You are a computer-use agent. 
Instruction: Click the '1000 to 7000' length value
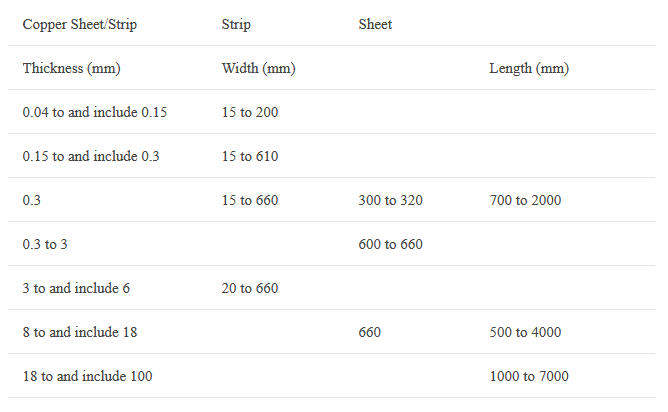[529, 376]
